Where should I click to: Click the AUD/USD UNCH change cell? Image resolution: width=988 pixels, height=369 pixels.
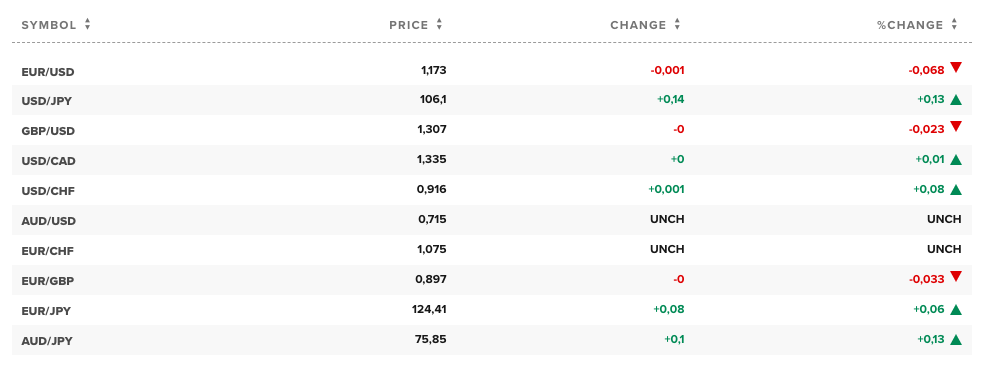pyautogui.click(x=667, y=219)
